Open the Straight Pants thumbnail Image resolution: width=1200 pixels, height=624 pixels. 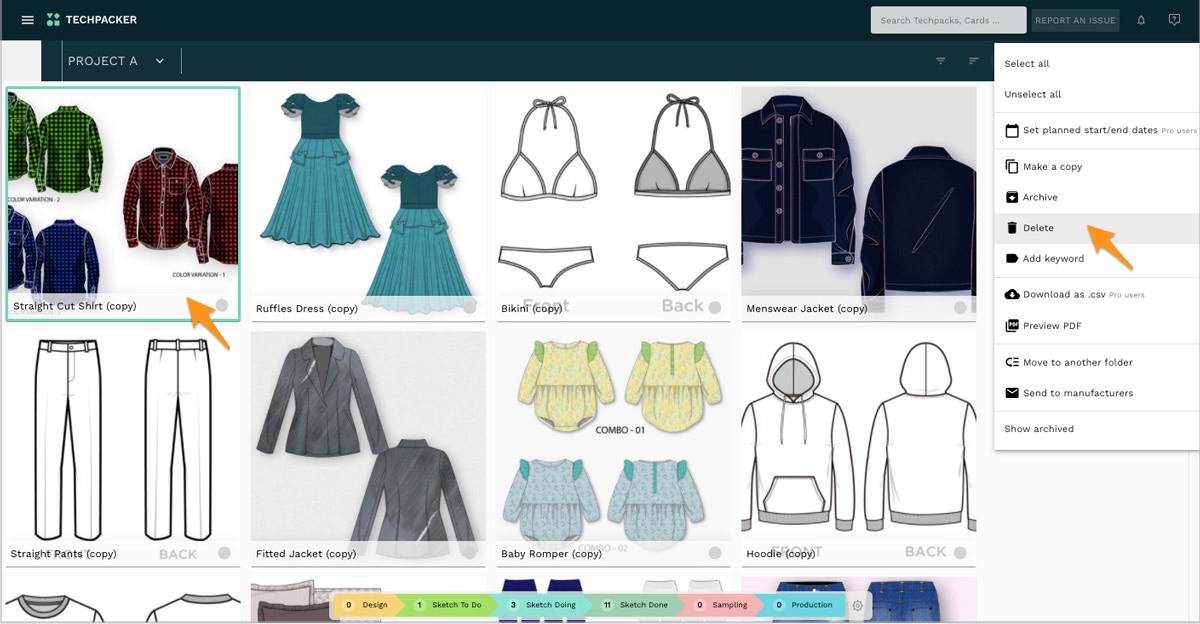(123, 437)
